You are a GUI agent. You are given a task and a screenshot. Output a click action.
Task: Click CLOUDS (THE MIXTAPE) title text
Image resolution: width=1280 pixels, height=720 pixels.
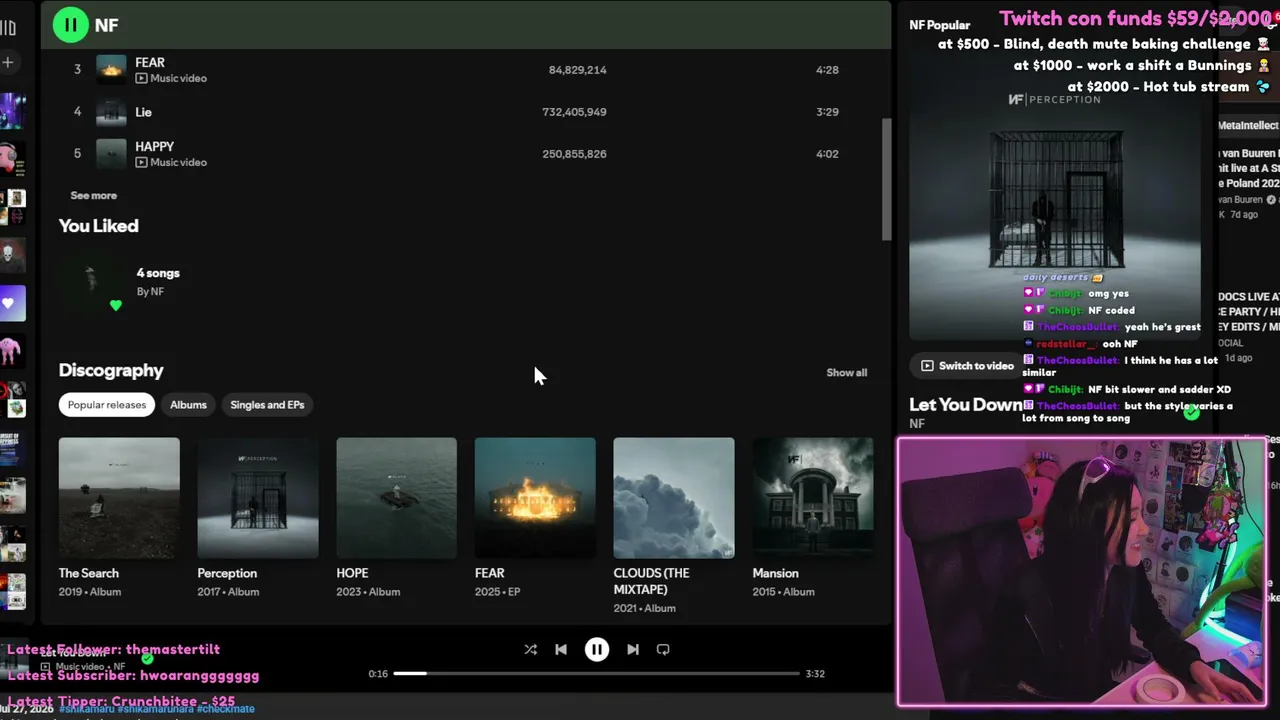652,581
